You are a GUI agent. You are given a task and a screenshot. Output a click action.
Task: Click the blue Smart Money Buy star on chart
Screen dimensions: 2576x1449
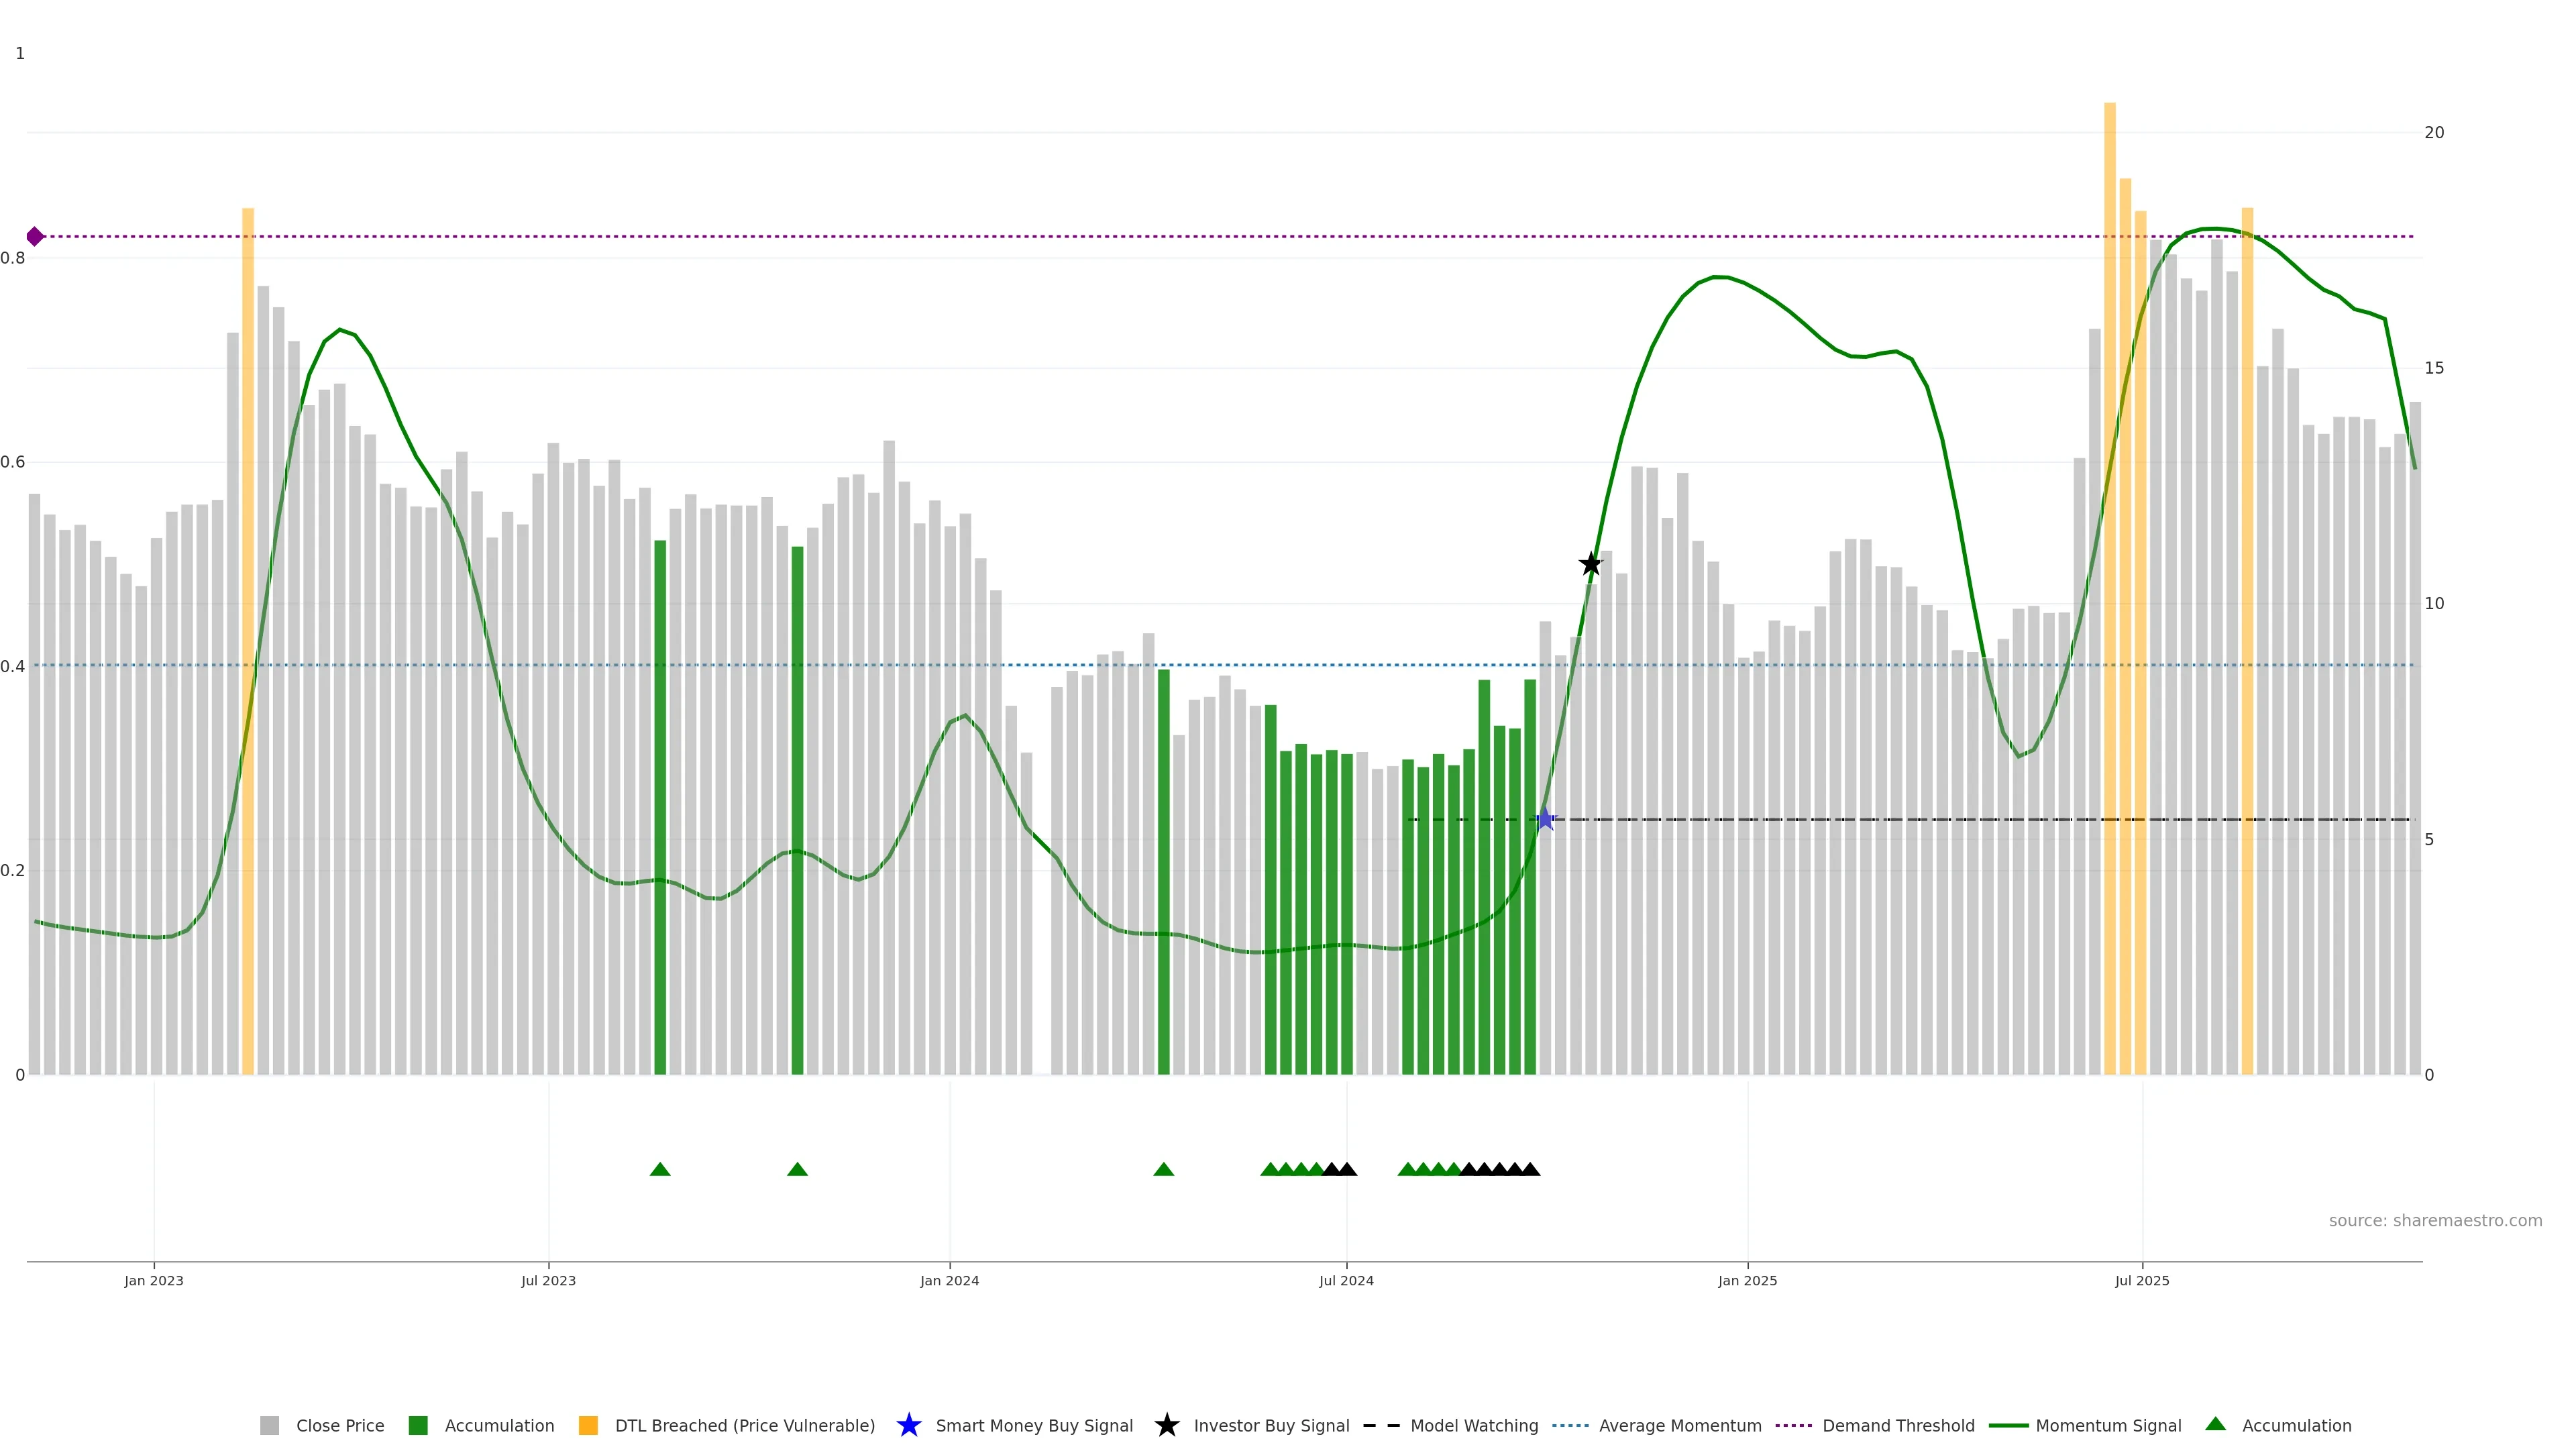pyautogui.click(x=1545, y=819)
